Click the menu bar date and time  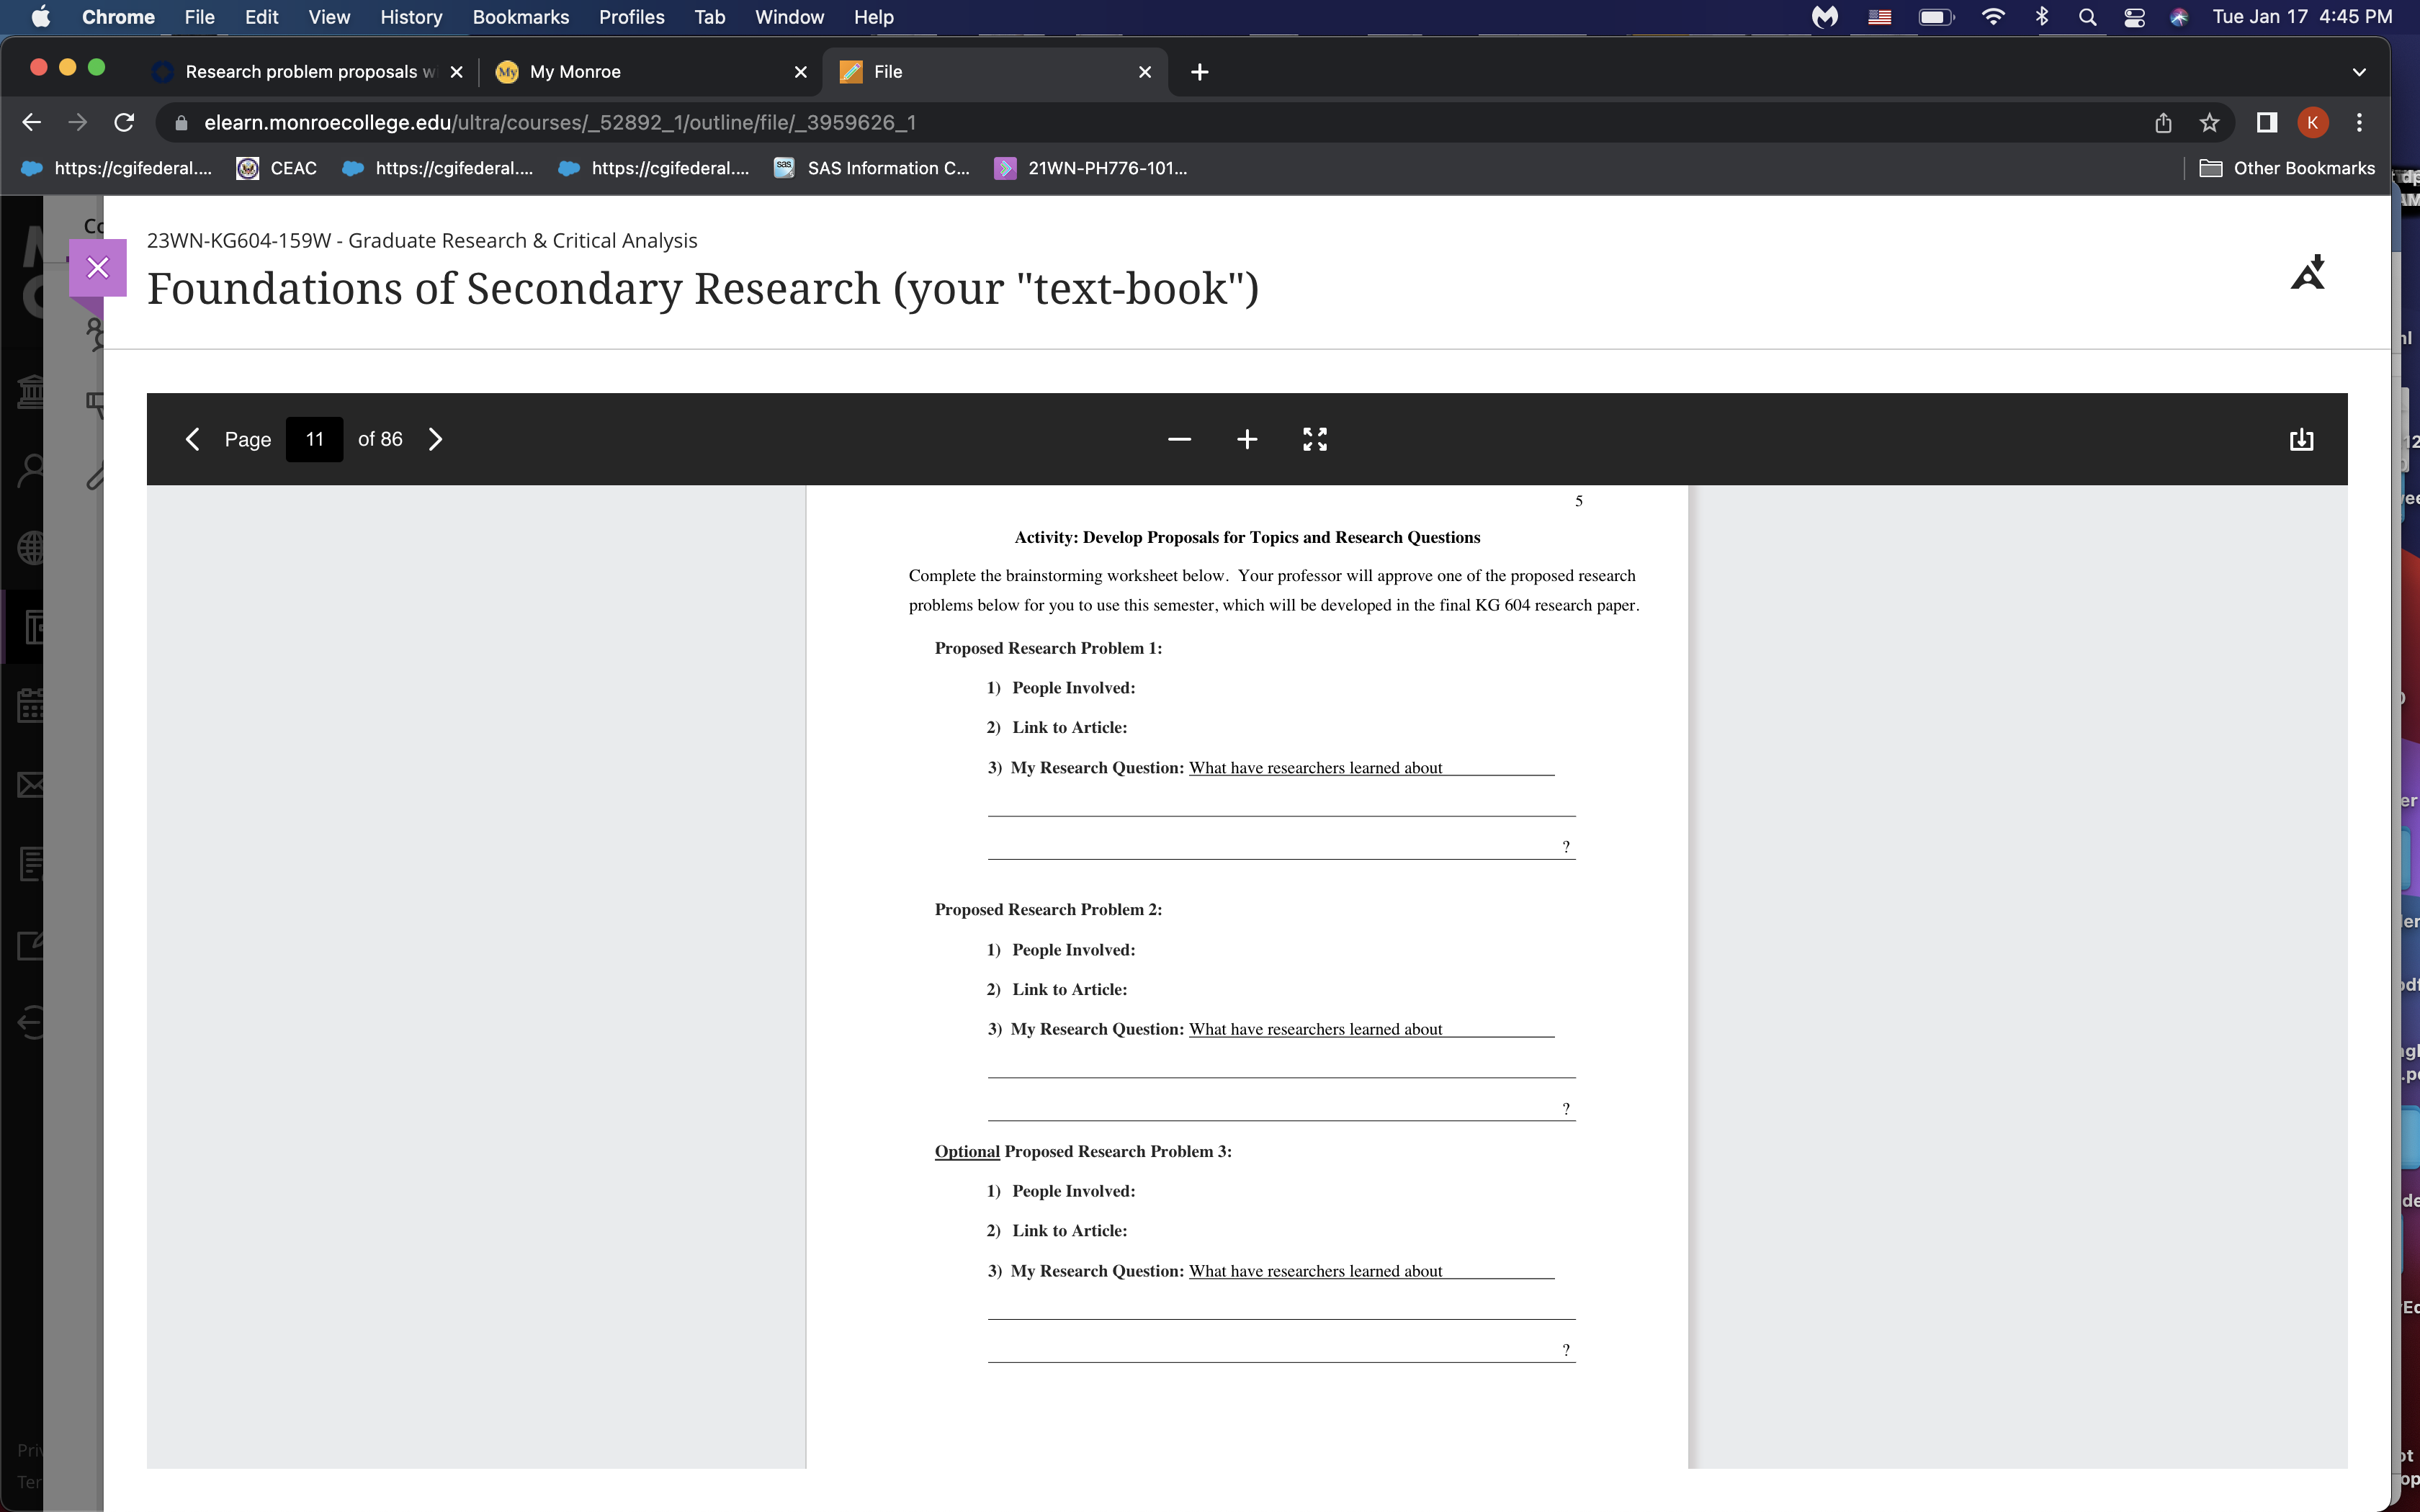point(2302,17)
